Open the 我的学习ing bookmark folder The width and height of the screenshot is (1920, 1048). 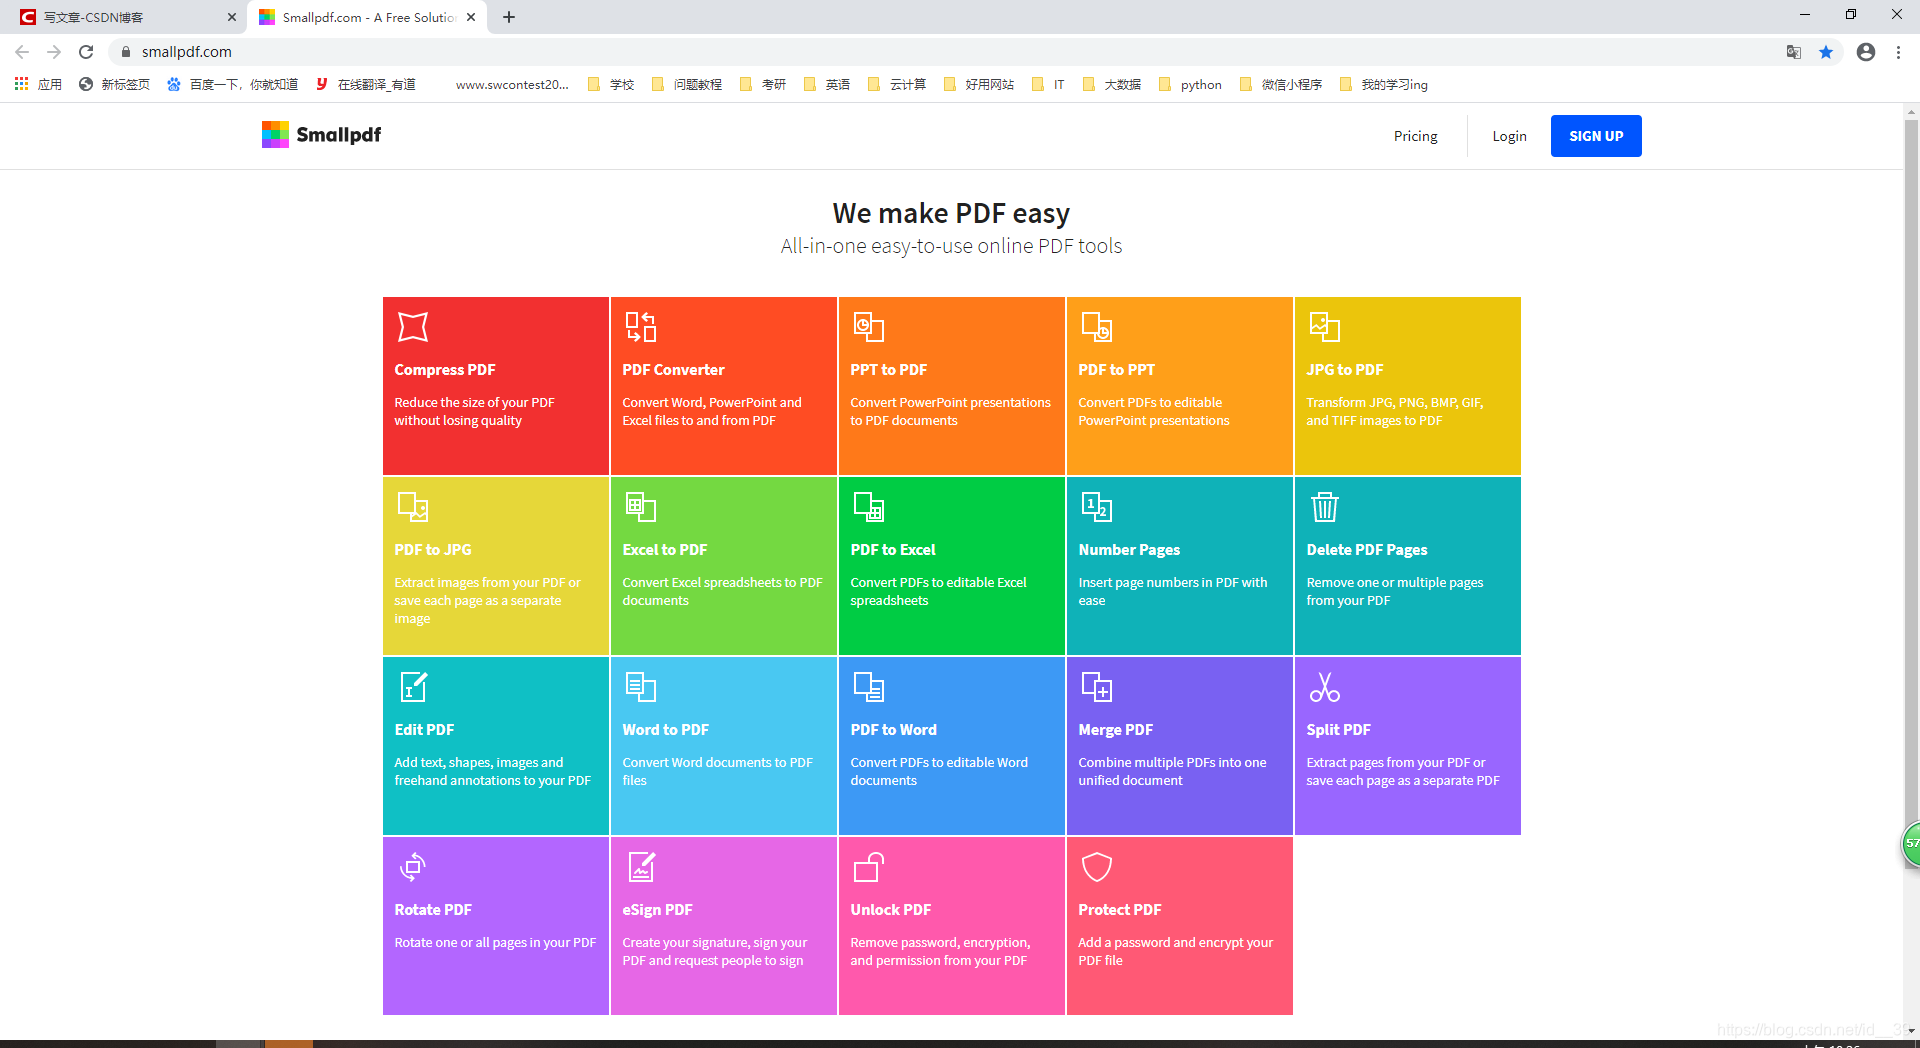click(1384, 85)
